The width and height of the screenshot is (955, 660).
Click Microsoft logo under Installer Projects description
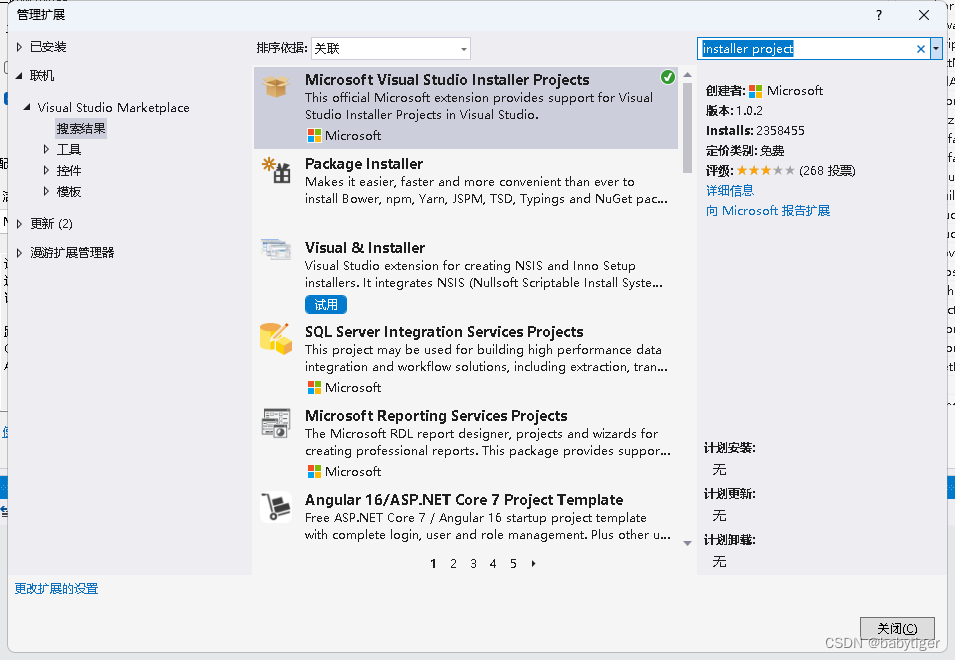pos(314,136)
